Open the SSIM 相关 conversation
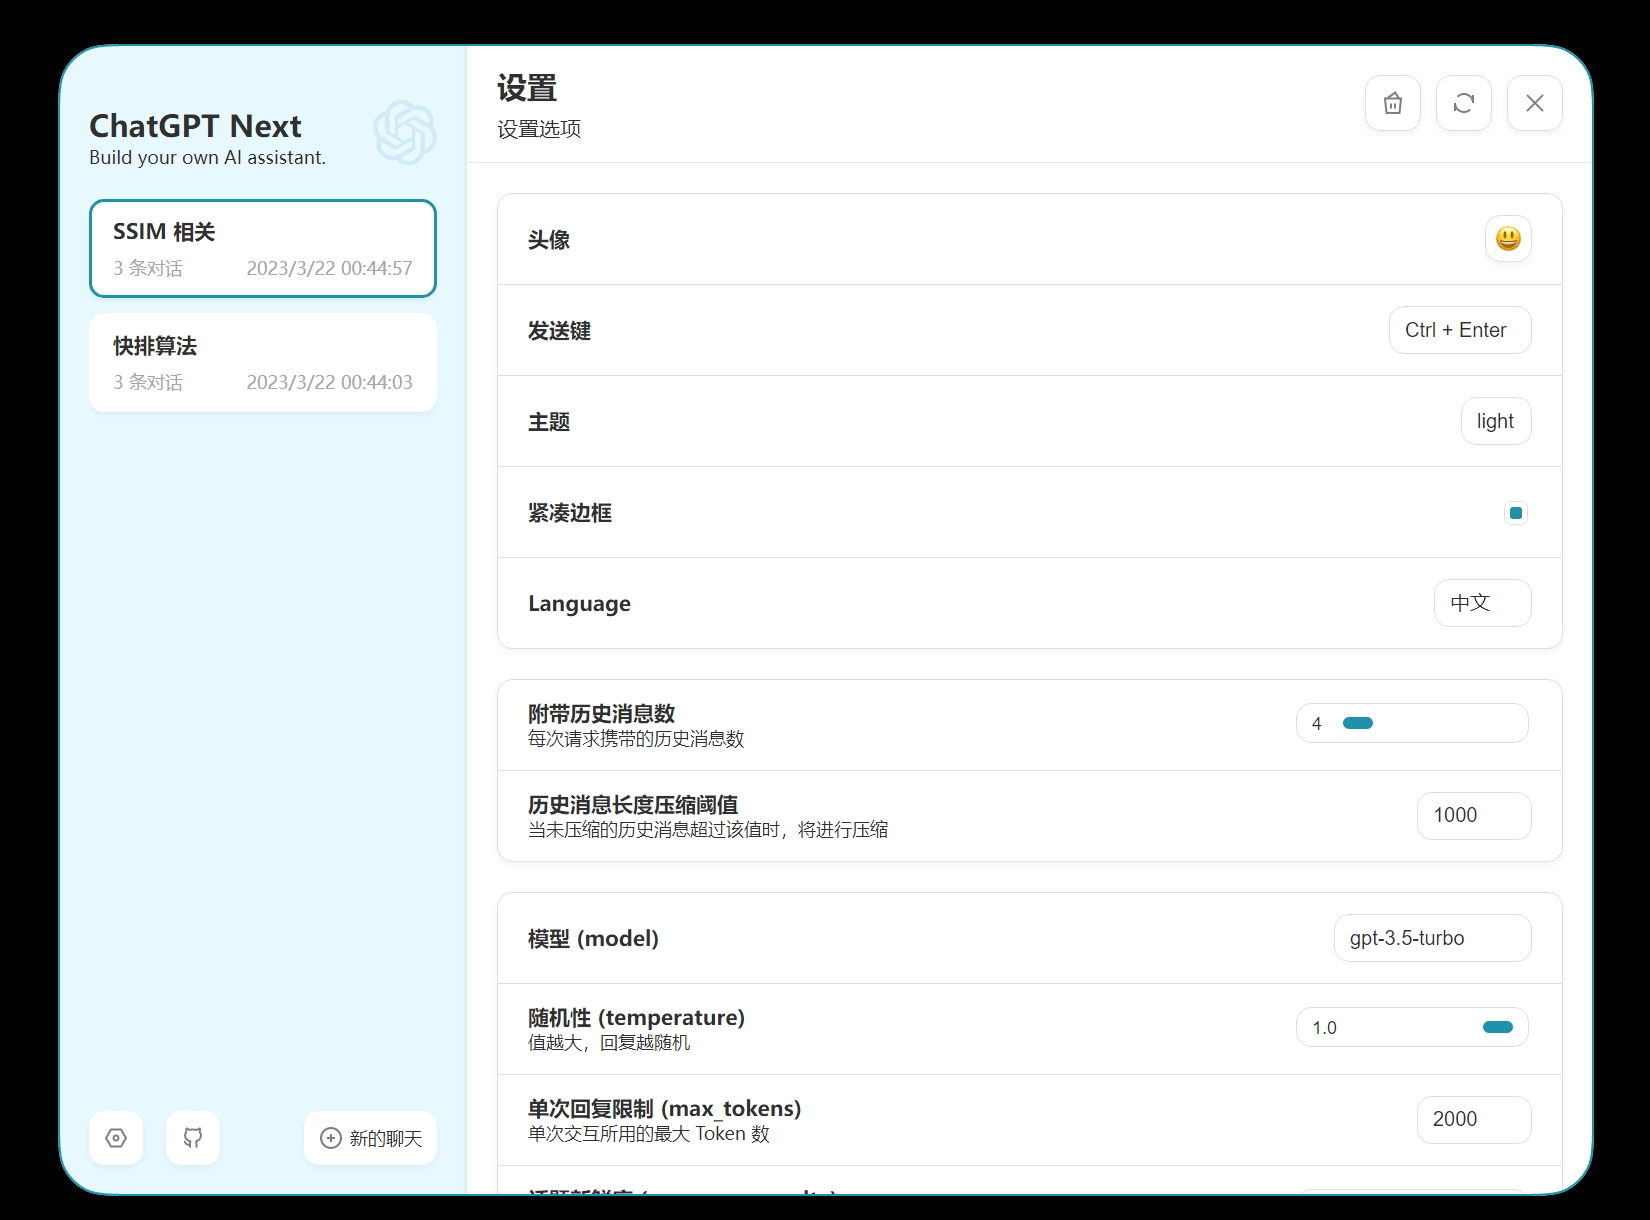 point(263,249)
